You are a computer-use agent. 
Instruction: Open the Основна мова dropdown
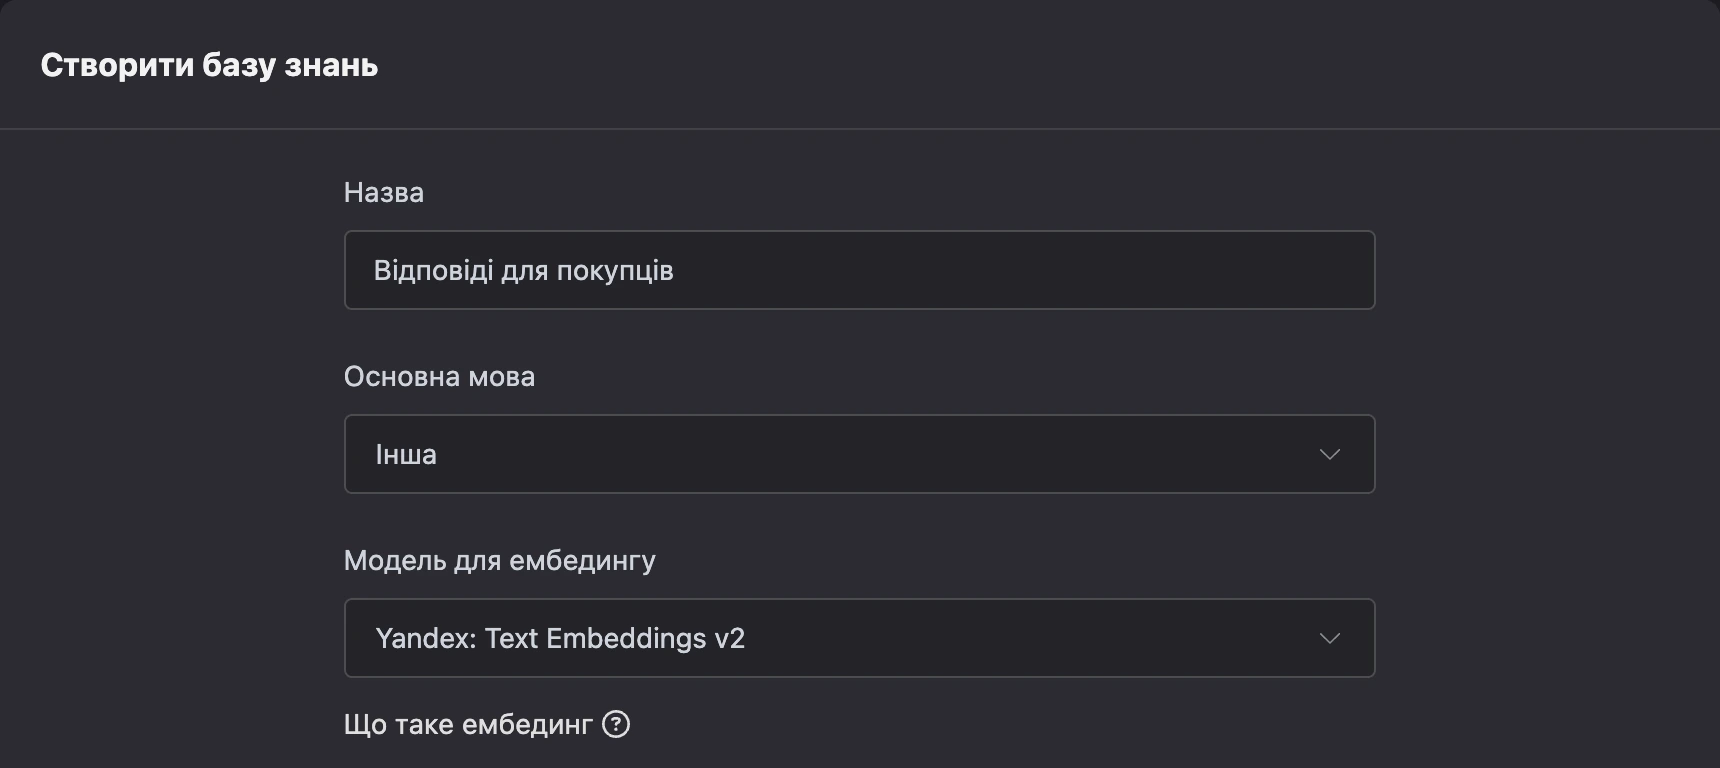(859, 454)
